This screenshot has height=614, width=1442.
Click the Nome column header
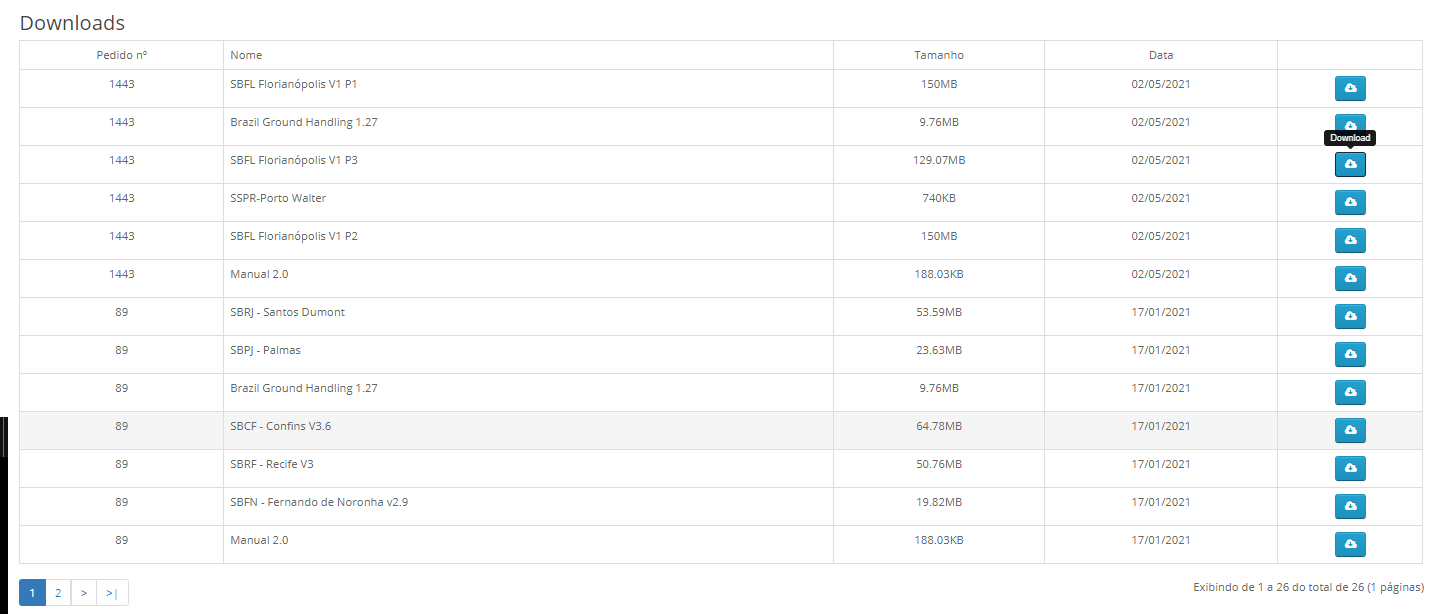click(x=246, y=55)
